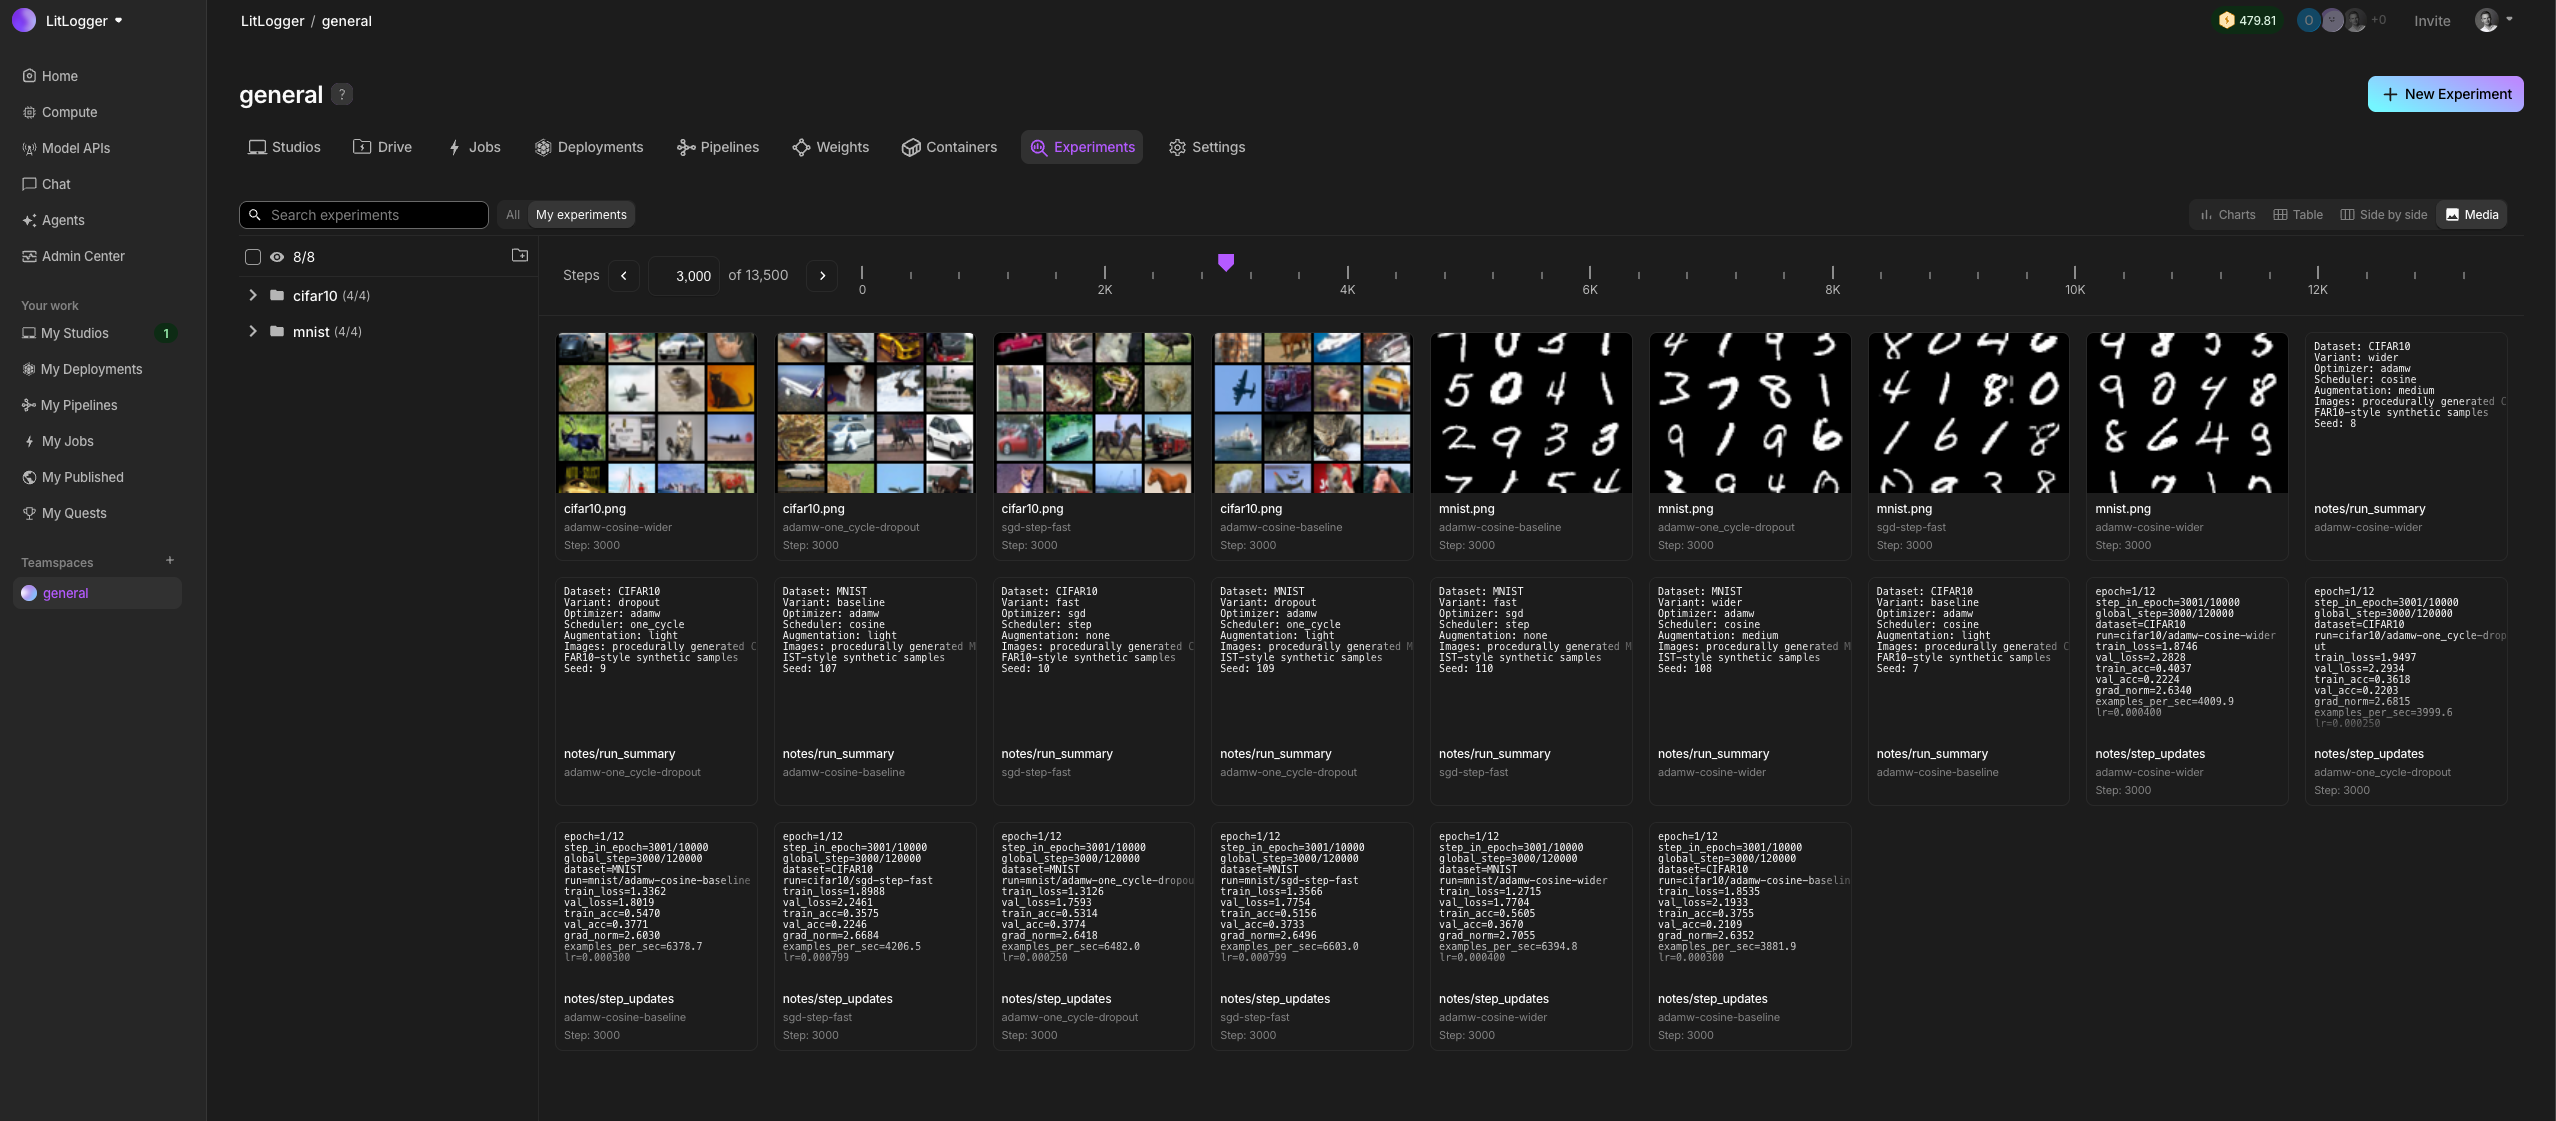Click the New Experiment button
Image resolution: width=2556 pixels, height=1121 pixels.
click(x=2445, y=94)
